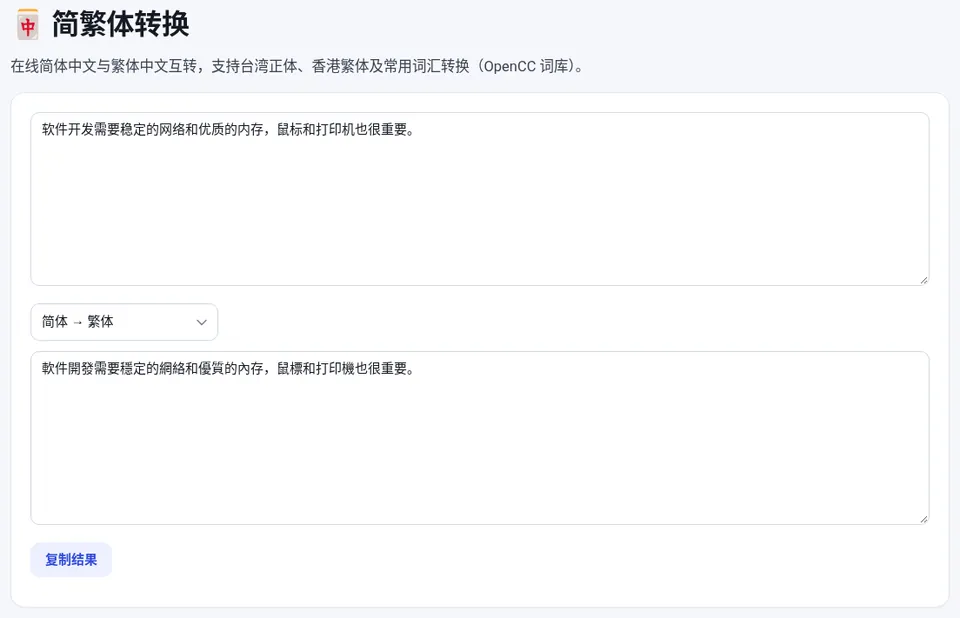The image size is (960, 618).
Task: Open the 简体 → 繁体 conversion dropdown
Action: 124,322
